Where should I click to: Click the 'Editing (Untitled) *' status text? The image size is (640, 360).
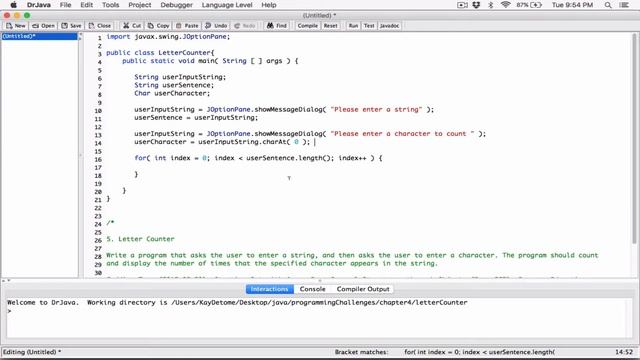tap(32, 352)
